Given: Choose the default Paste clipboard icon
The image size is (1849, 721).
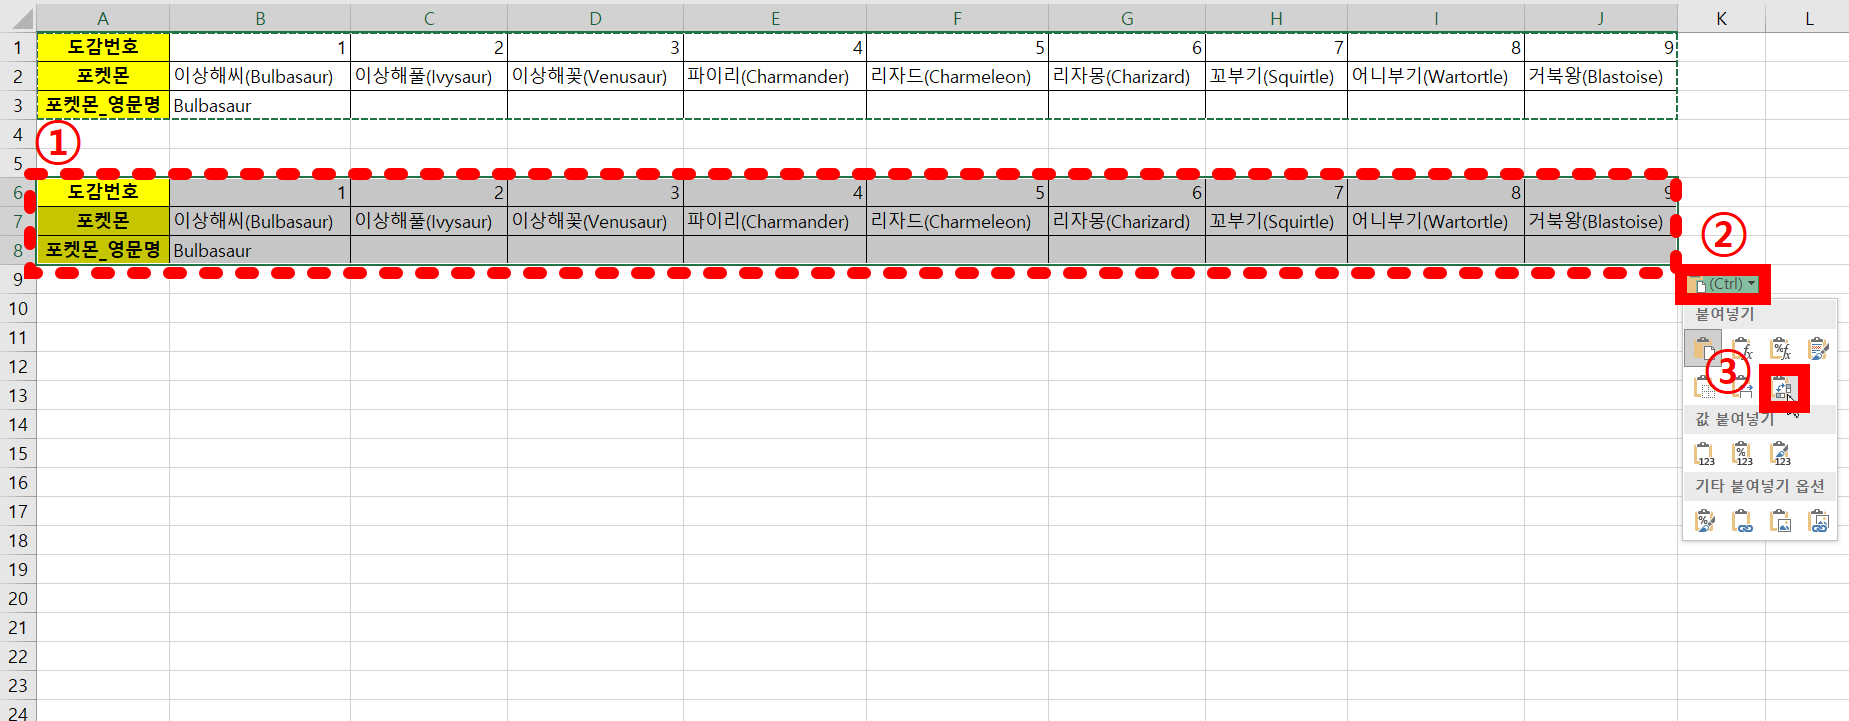Looking at the screenshot, I should pyautogui.click(x=1703, y=349).
